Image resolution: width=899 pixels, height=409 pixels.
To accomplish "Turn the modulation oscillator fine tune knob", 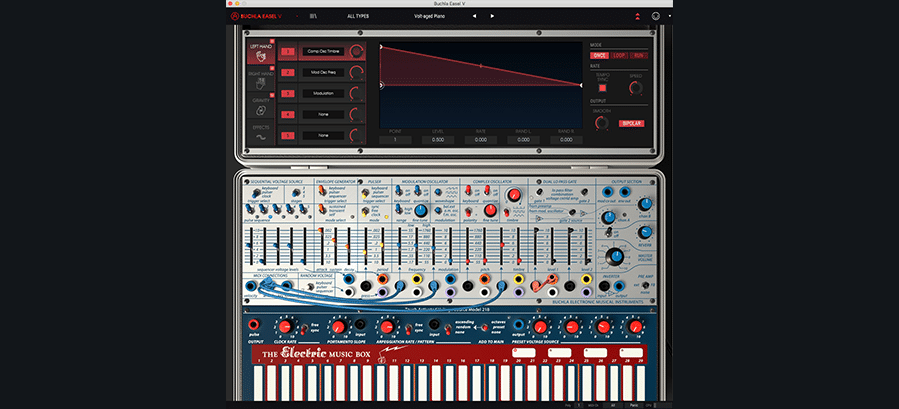I will tap(421, 211).
